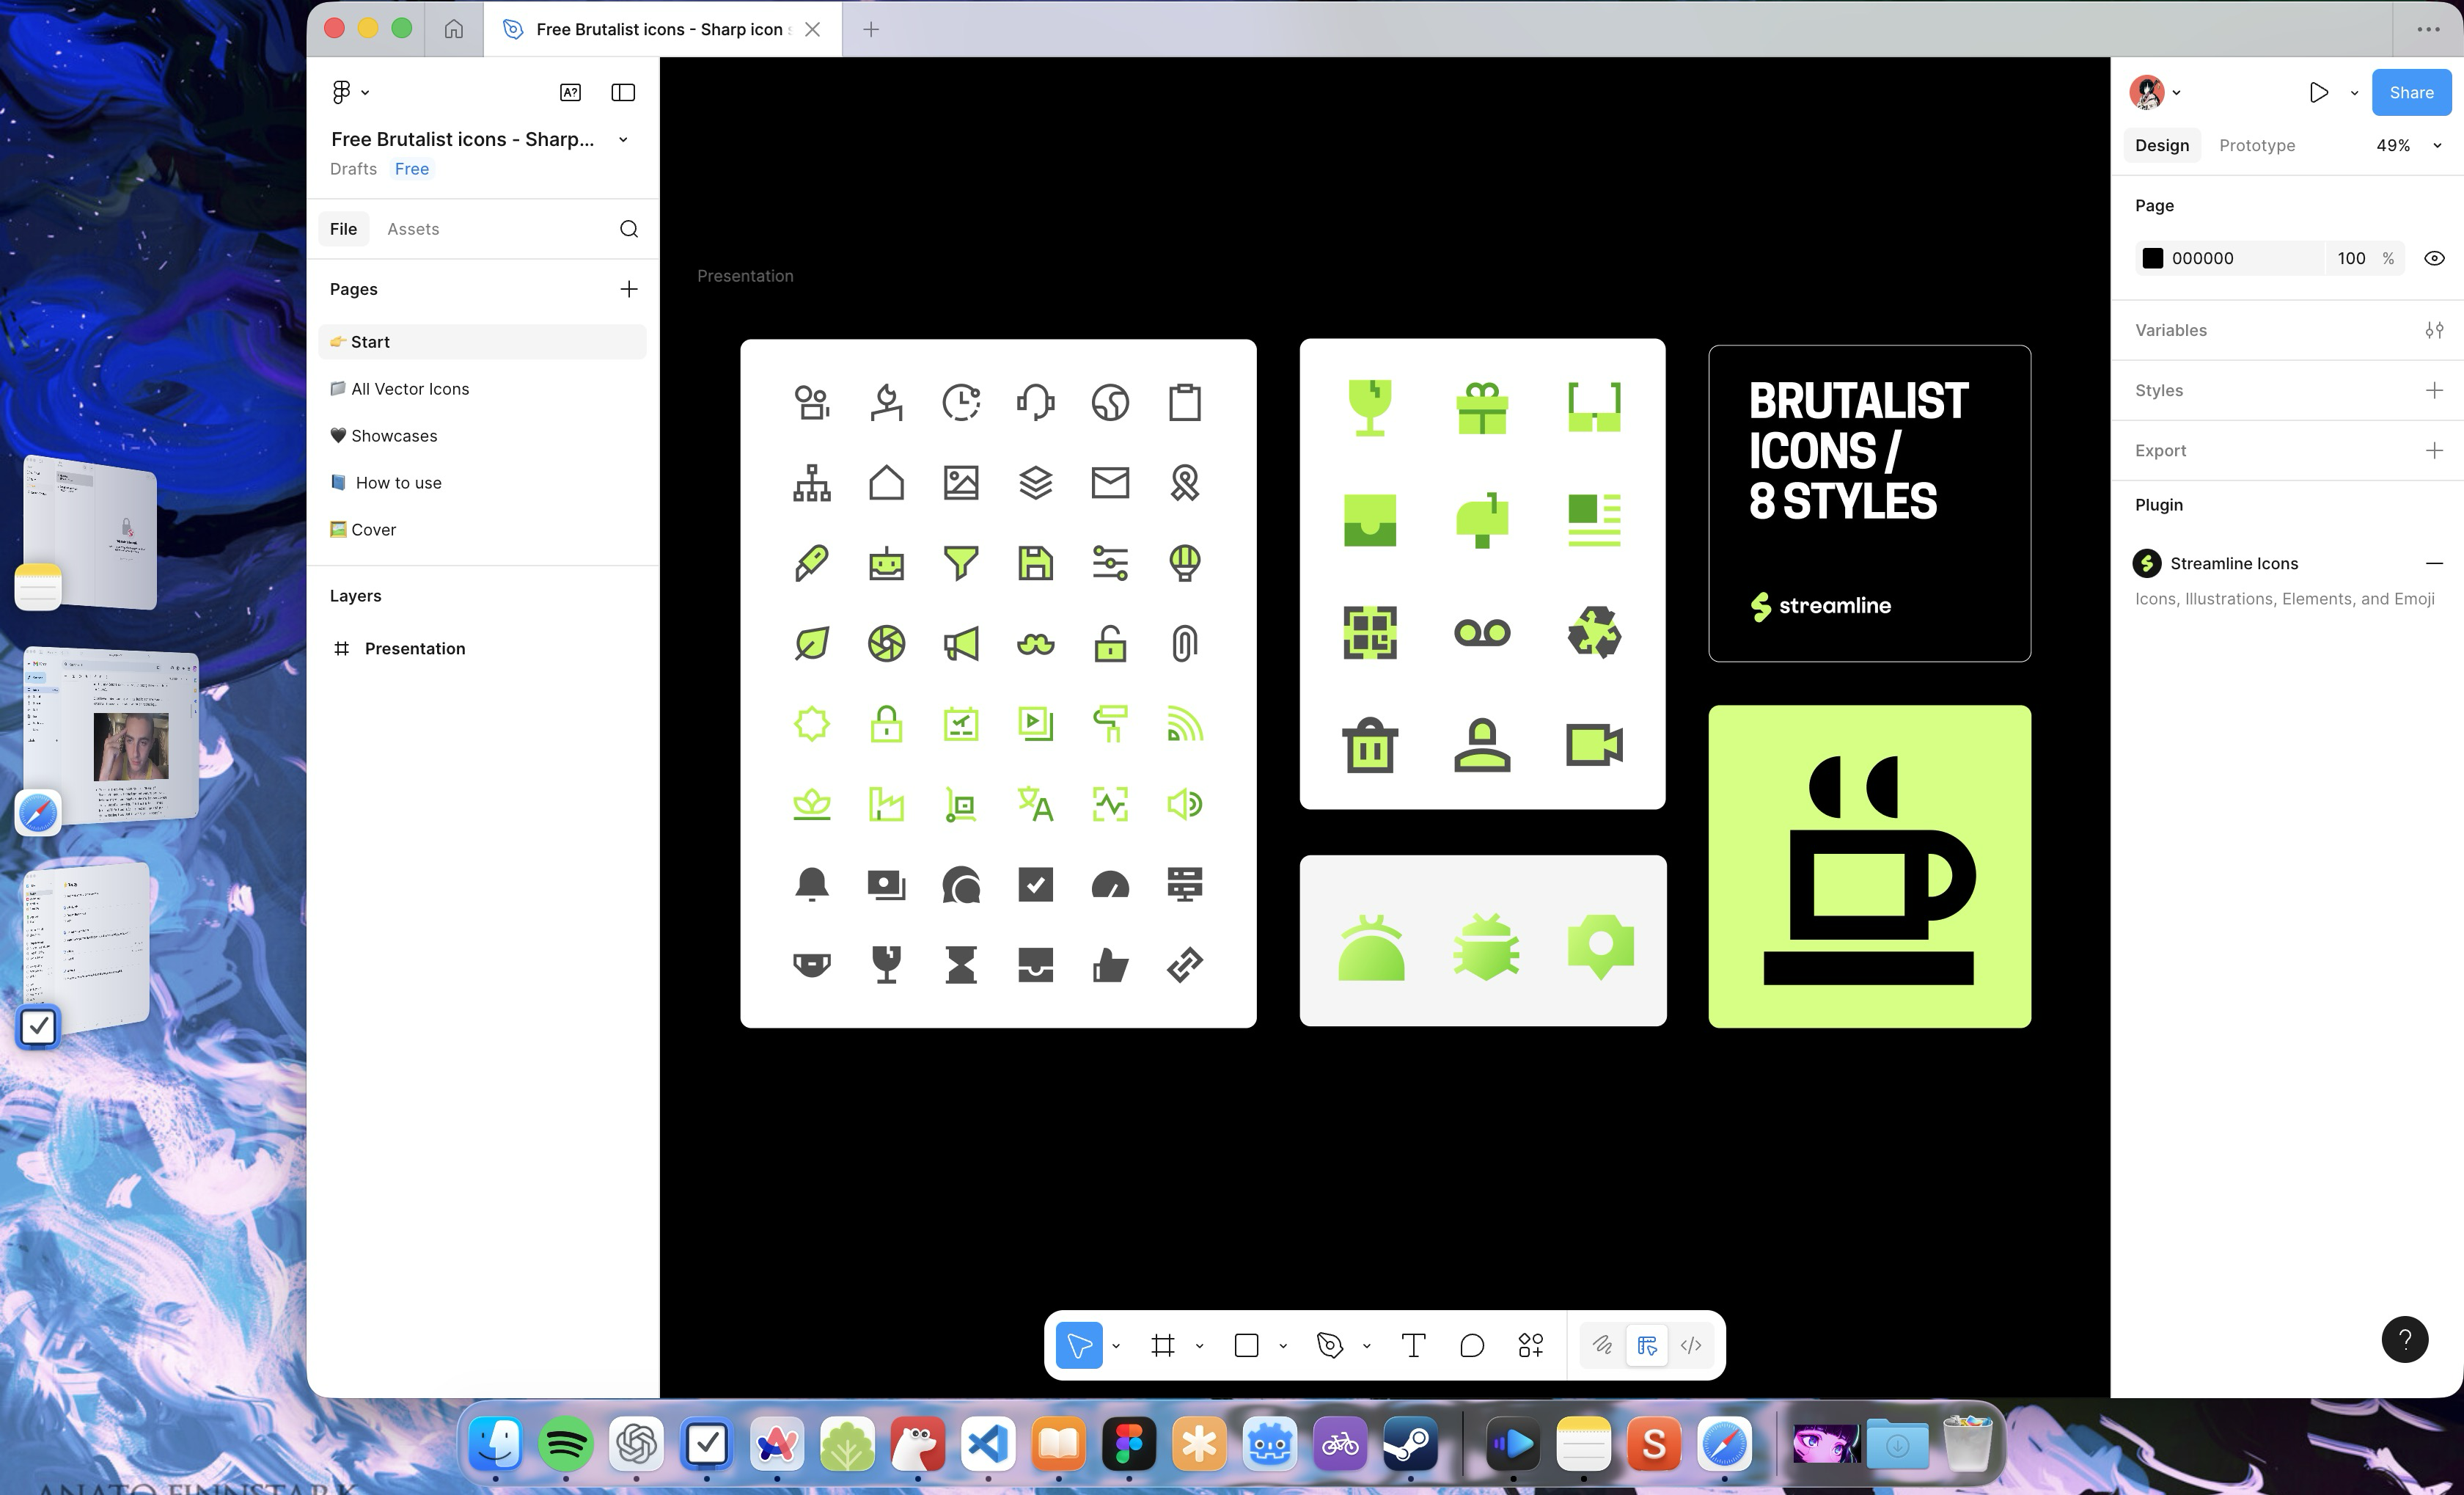
Task: Click the Drafts location link
Action: 353,169
